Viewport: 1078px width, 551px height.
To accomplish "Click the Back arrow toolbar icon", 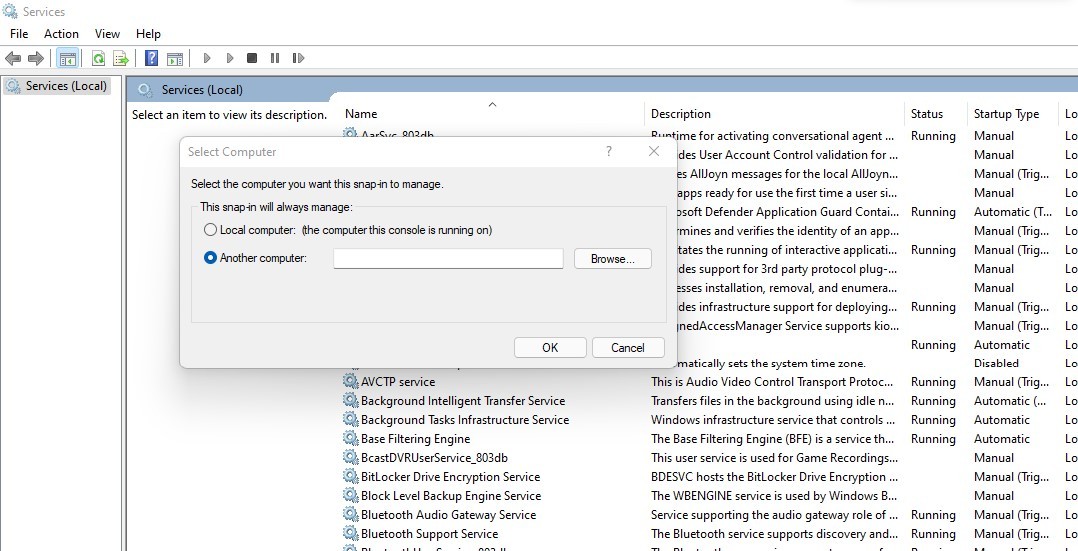I will click(13, 59).
